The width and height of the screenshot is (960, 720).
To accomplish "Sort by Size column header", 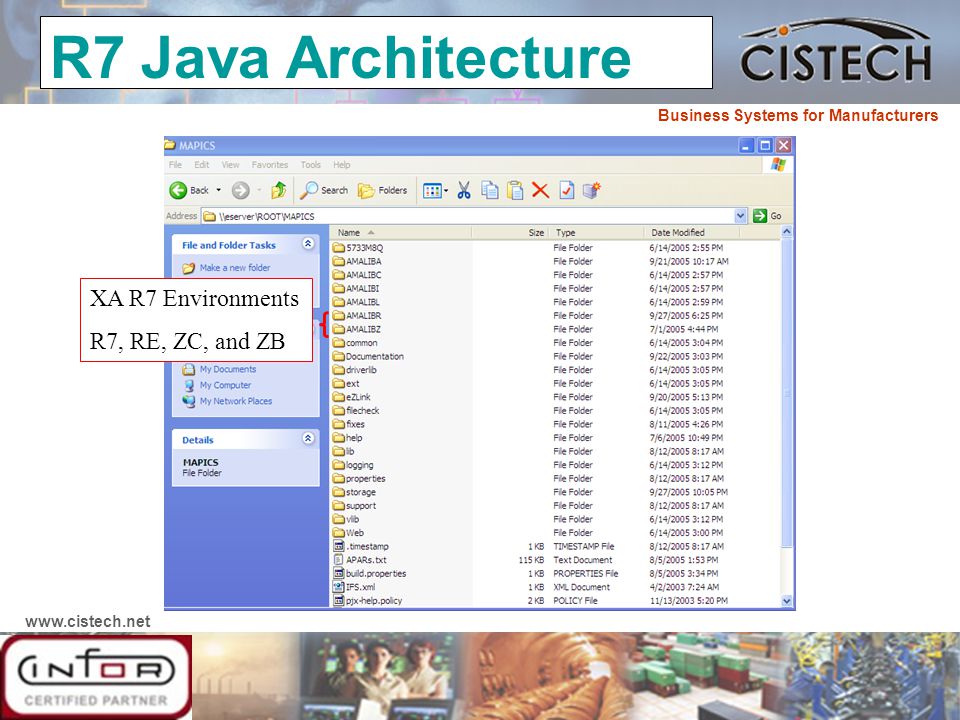I will click(x=509, y=233).
